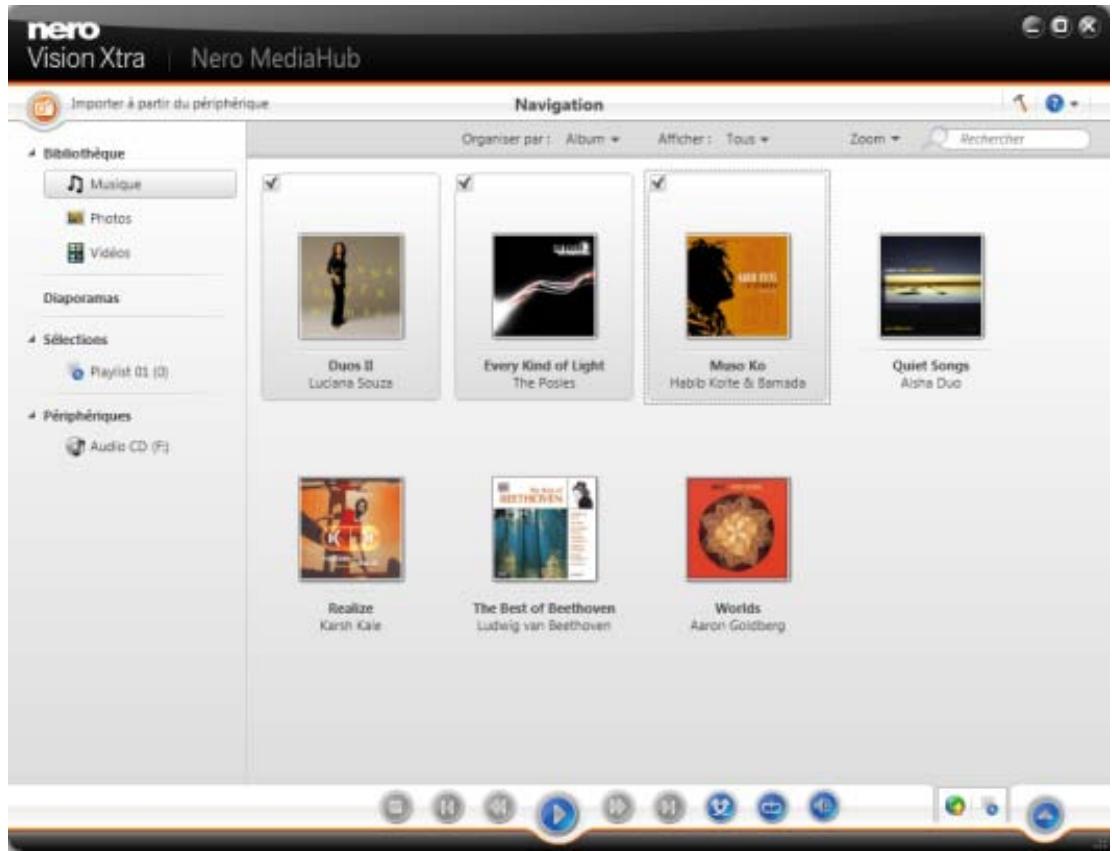Select Audio CD (F:) device
Image resolution: width=1112 pixels, height=851 pixels.
point(129,446)
